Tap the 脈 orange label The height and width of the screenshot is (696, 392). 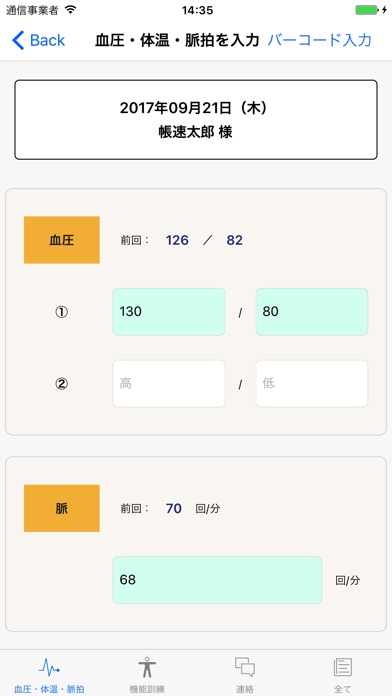[x=62, y=508]
